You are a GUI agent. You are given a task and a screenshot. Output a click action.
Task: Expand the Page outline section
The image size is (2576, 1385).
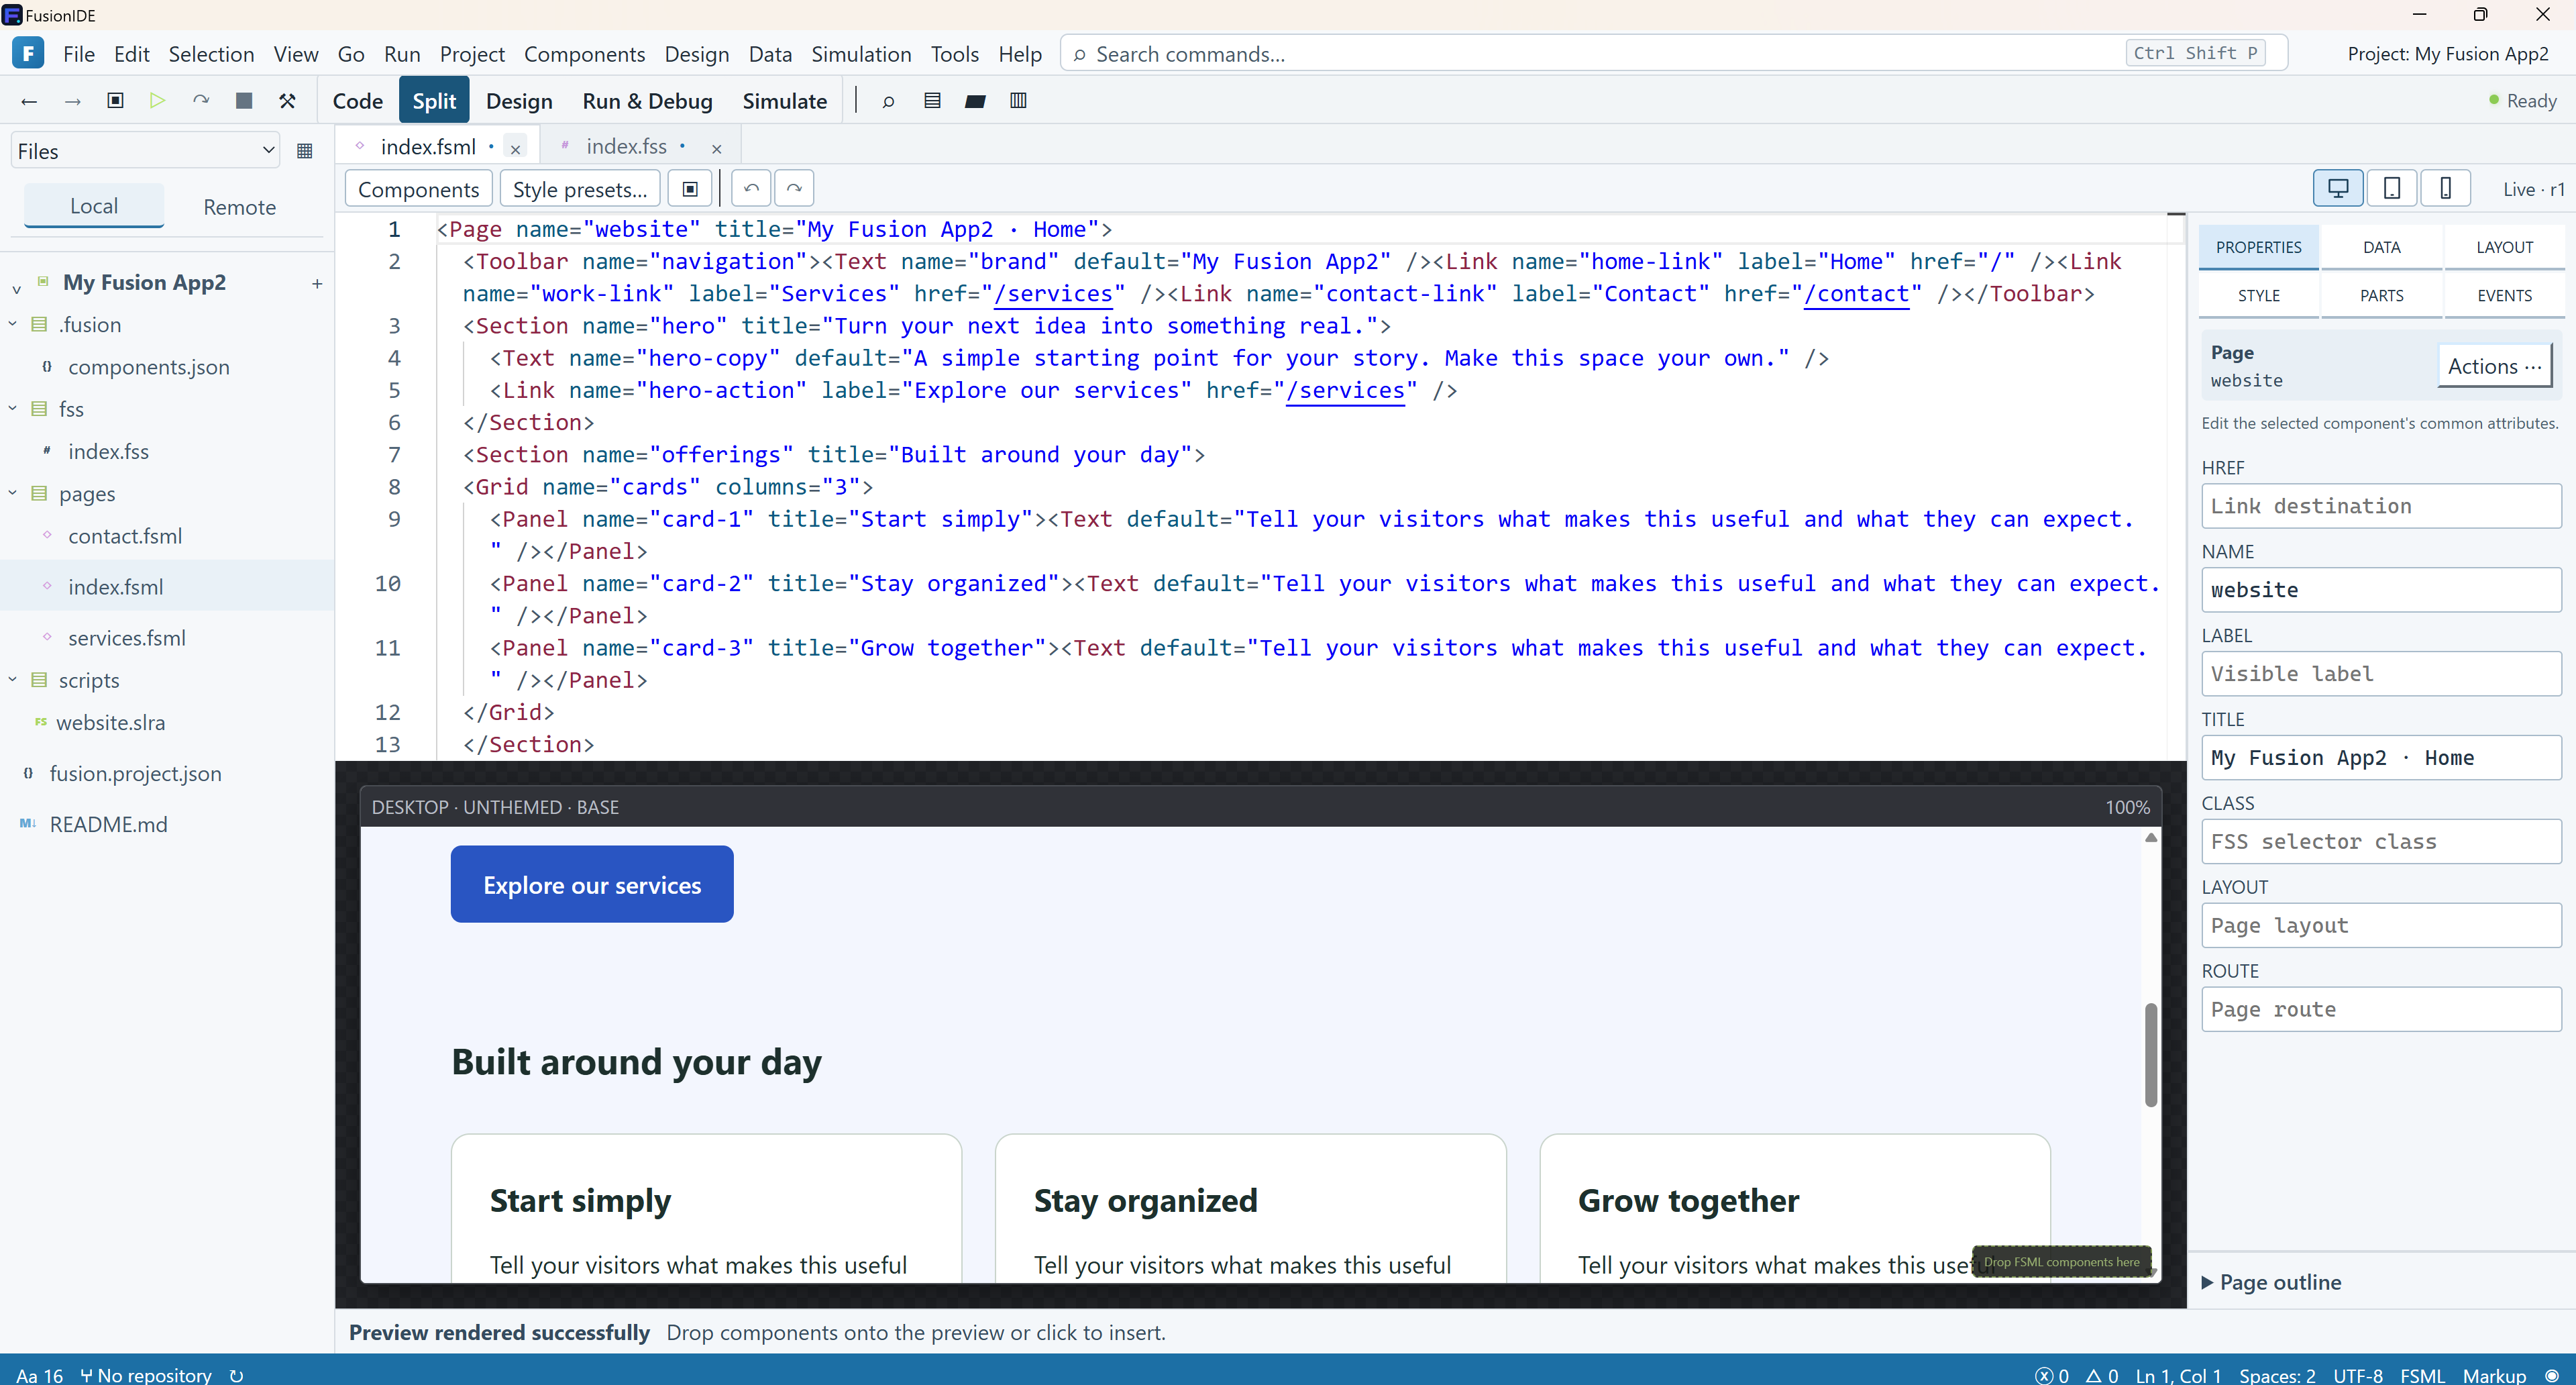[x=2271, y=1282]
